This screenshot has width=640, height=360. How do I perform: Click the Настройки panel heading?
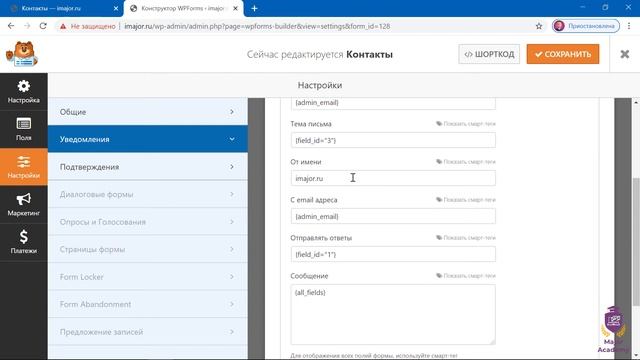pyautogui.click(x=320, y=85)
